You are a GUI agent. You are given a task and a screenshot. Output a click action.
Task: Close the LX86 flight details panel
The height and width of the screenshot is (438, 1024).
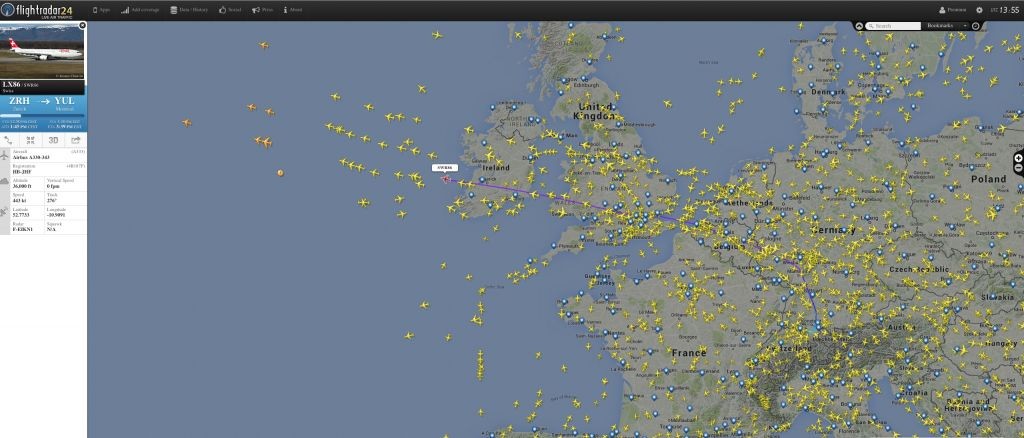[x=82, y=25]
